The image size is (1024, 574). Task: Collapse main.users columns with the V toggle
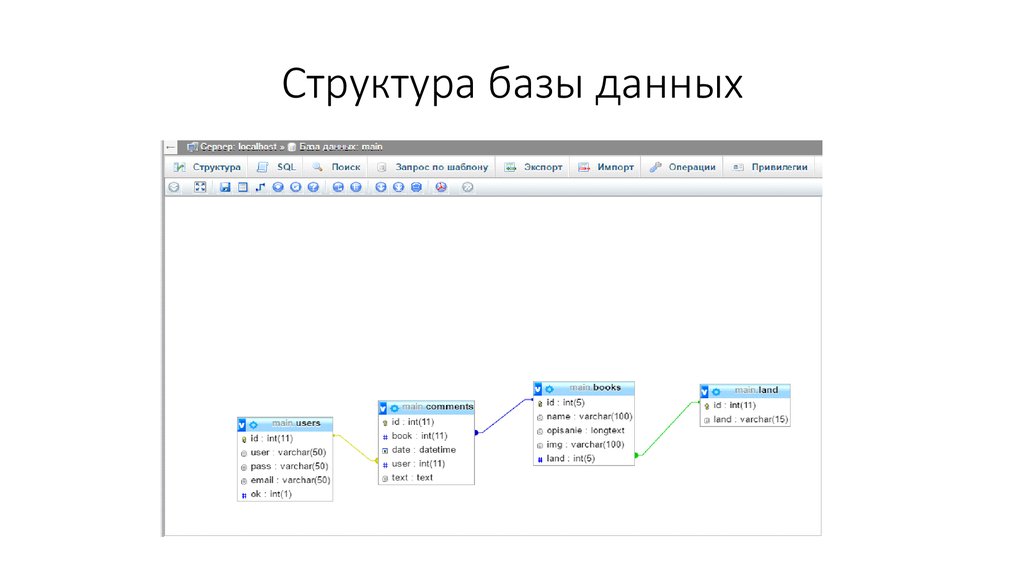(242, 424)
